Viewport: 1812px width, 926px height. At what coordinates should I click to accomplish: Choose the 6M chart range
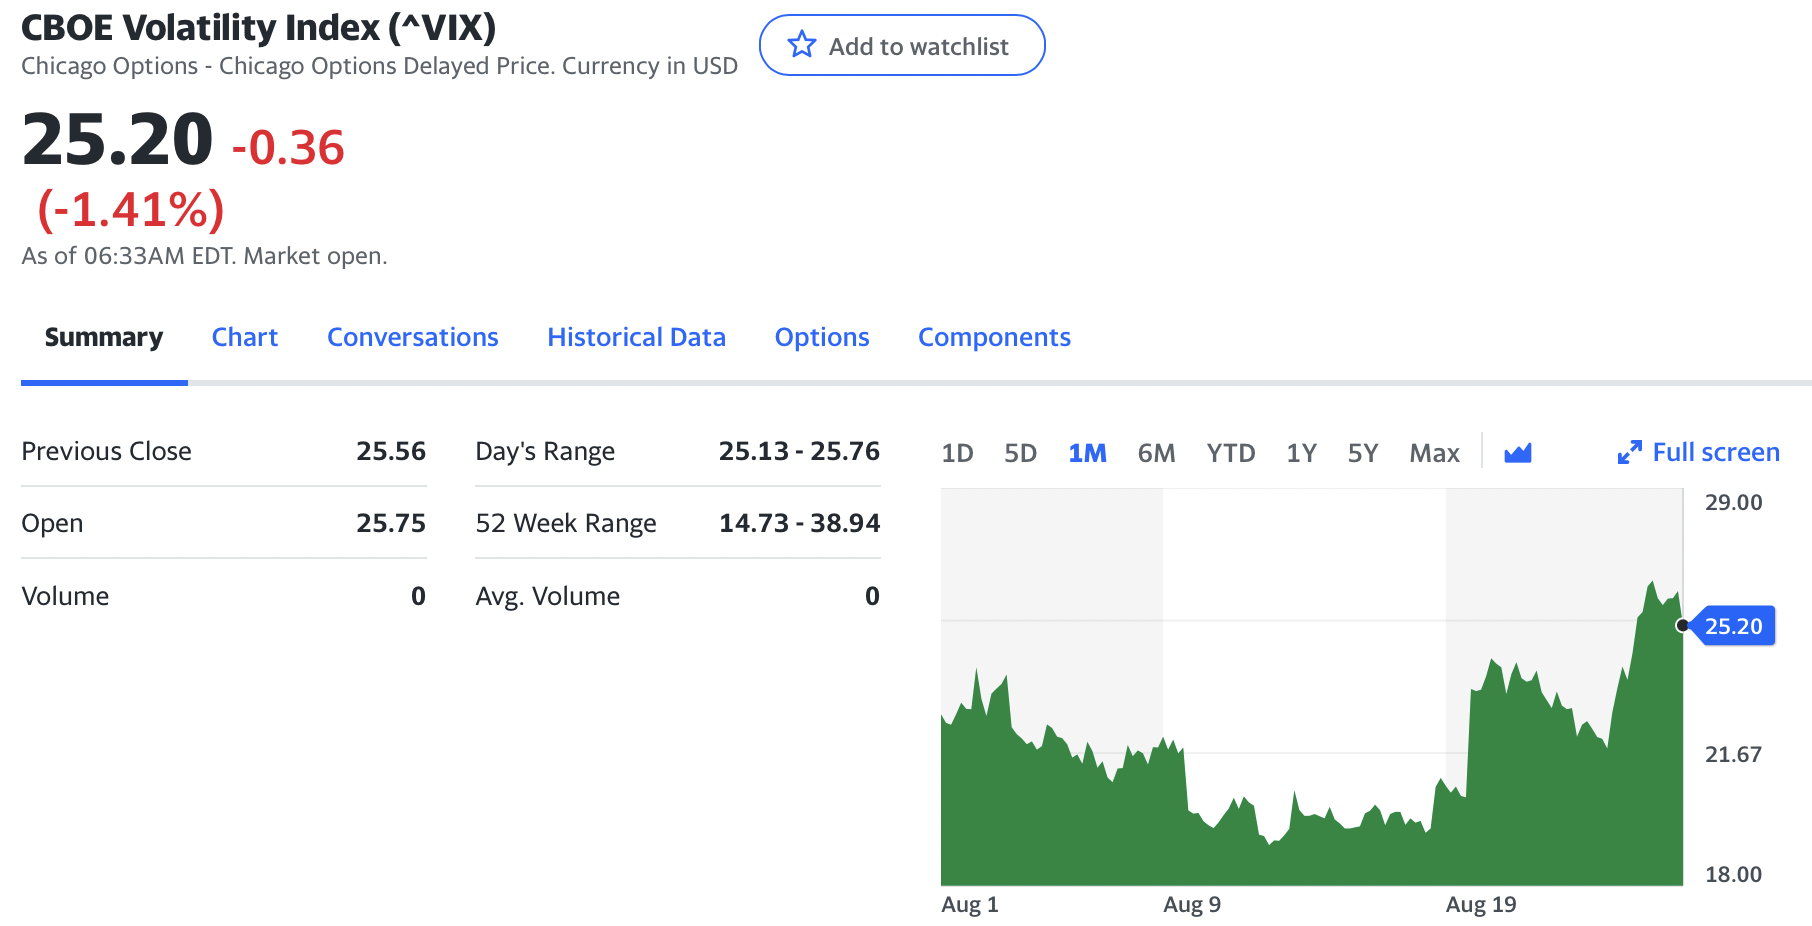click(x=1156, y=453)
